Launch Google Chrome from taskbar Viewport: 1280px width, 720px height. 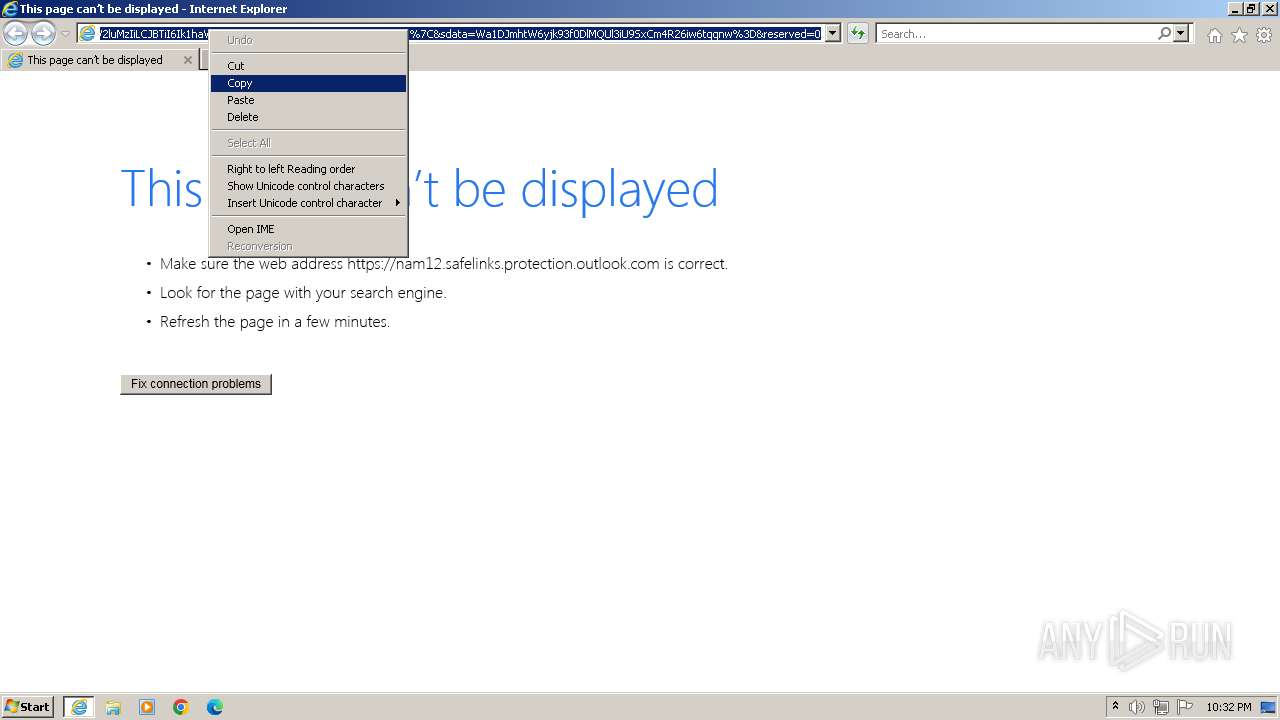(181, 707)
